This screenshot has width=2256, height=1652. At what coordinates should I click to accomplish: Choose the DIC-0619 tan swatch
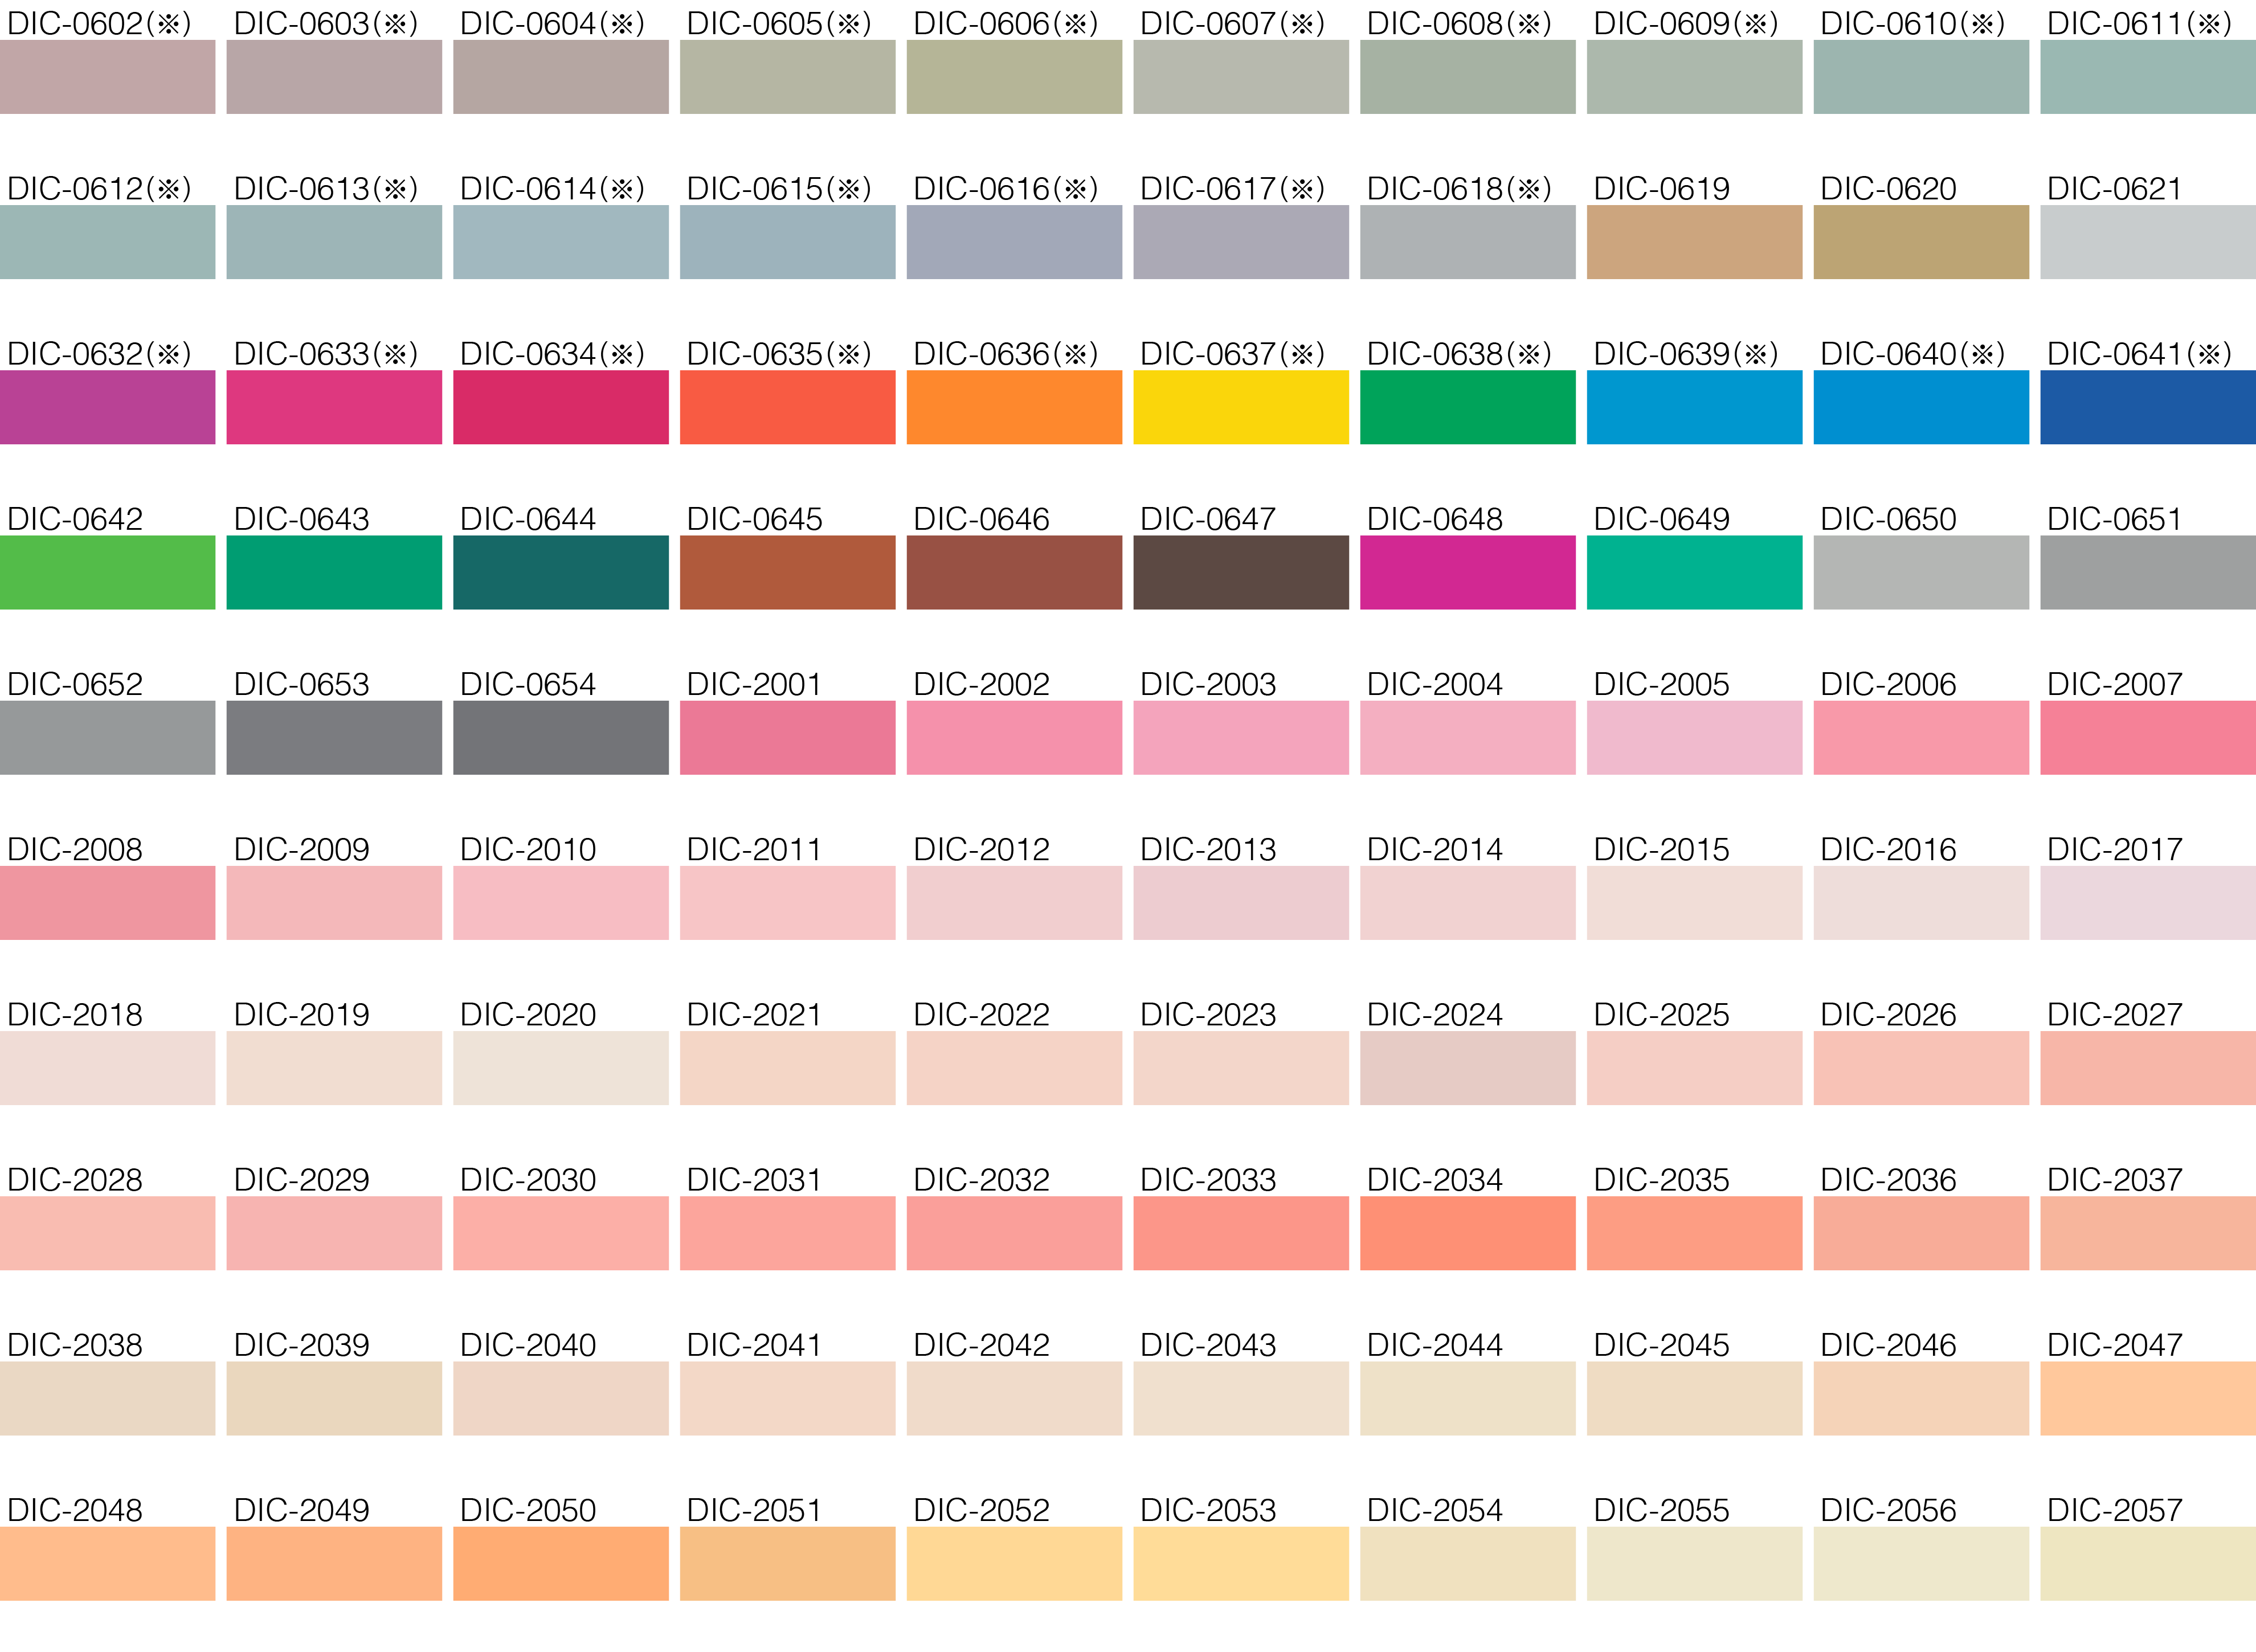tap(1694, 242)
